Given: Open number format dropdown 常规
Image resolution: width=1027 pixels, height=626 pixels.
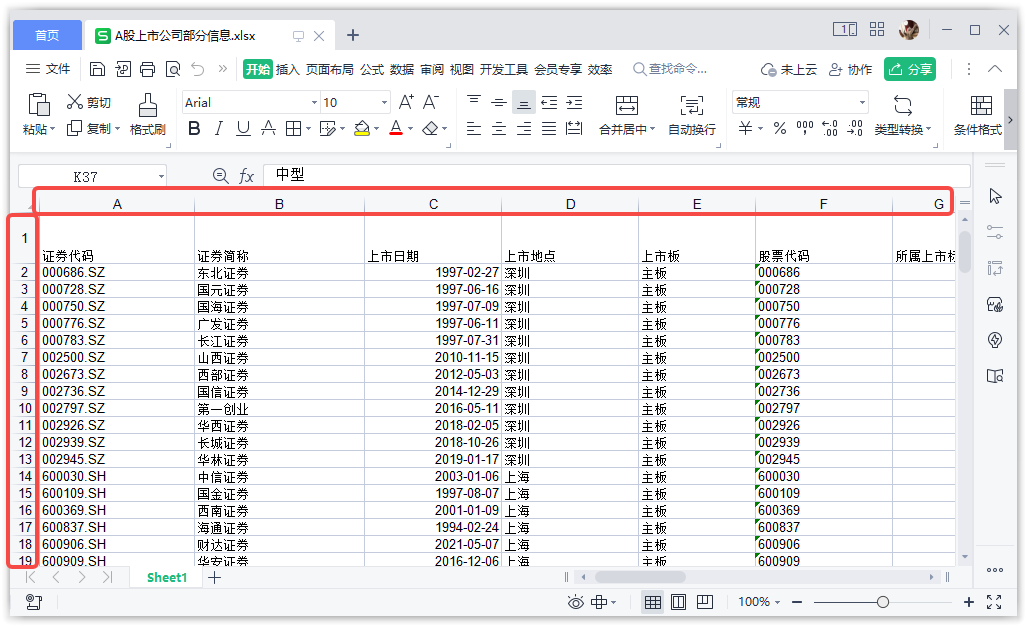Looking at the screenshot, I should [x=862, y=103].
